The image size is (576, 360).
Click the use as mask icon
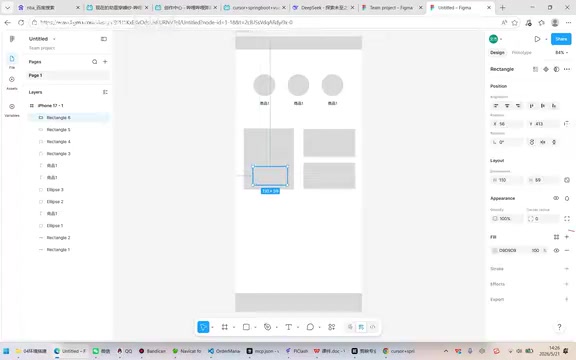pos(556,69)
